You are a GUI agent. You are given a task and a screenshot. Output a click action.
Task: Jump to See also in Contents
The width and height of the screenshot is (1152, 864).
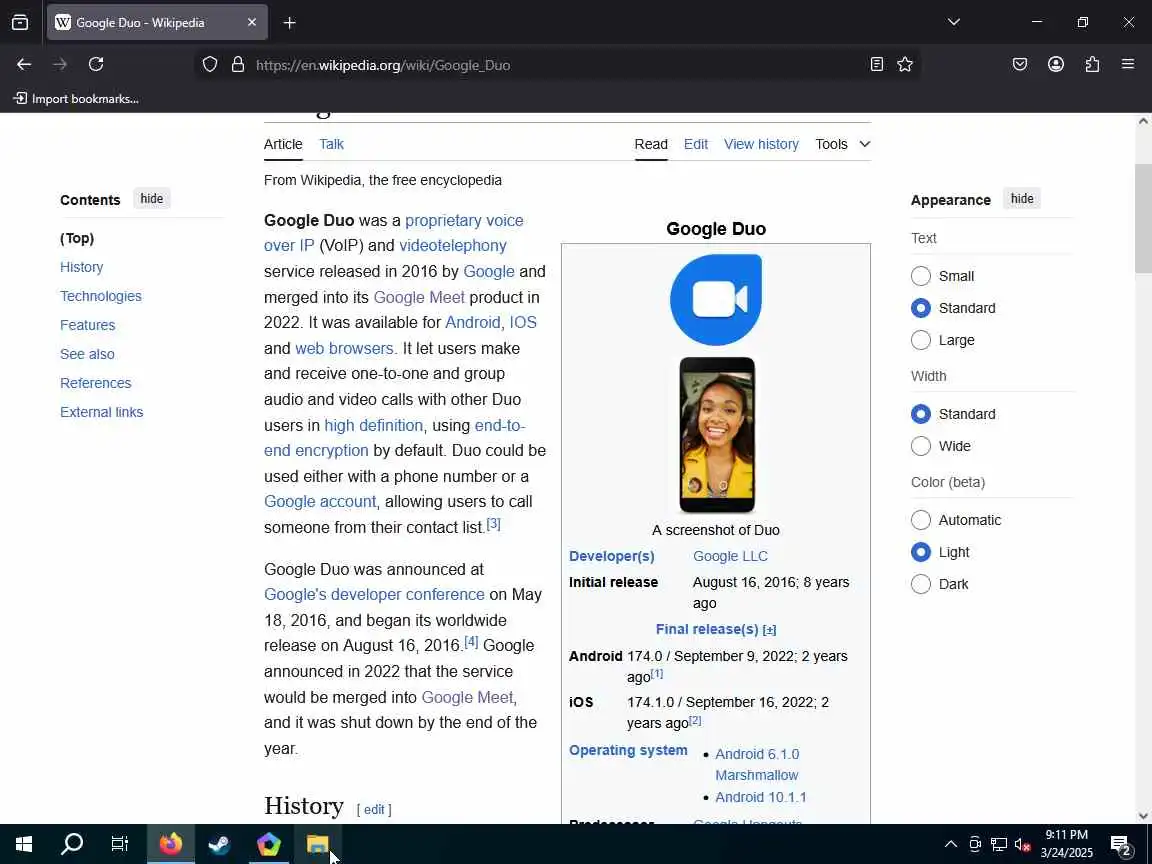click(87, 354)
